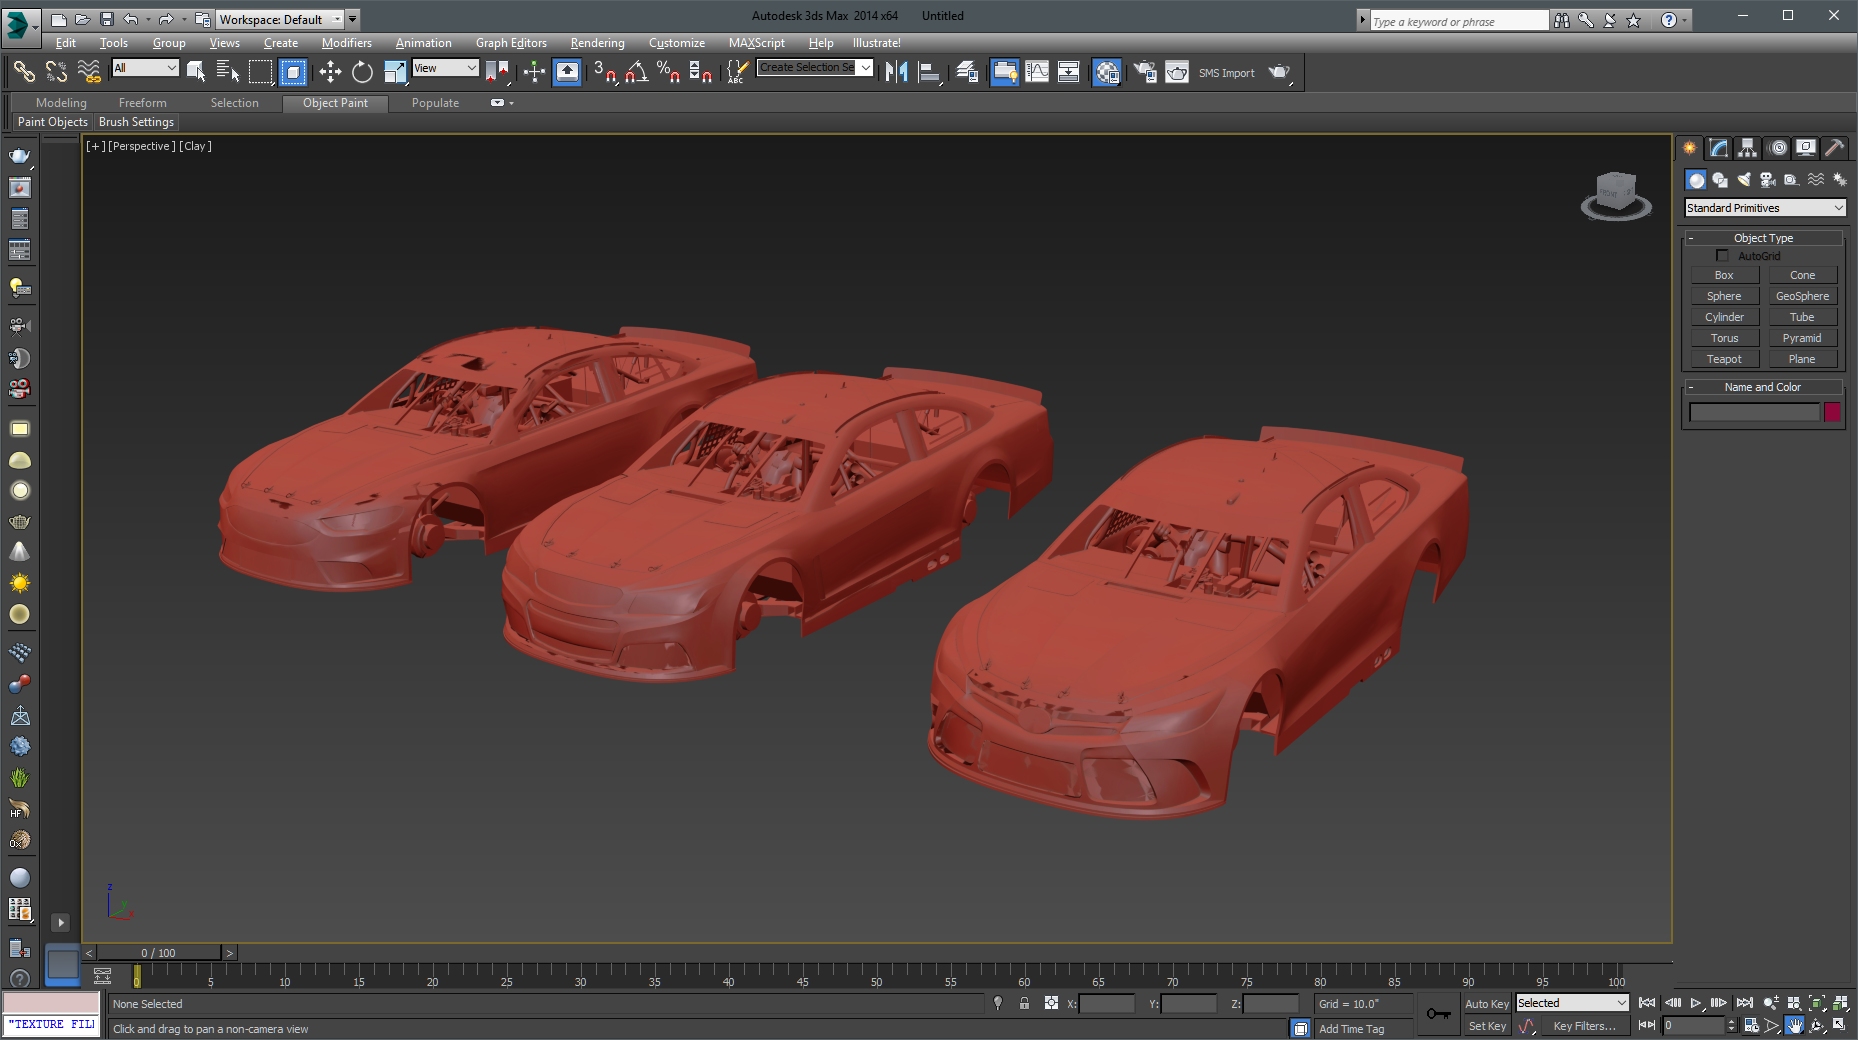This screenshot has width=1858, height=1040.
Task: Choose Rectangular Selection Region tool
Action: [260, 72]
